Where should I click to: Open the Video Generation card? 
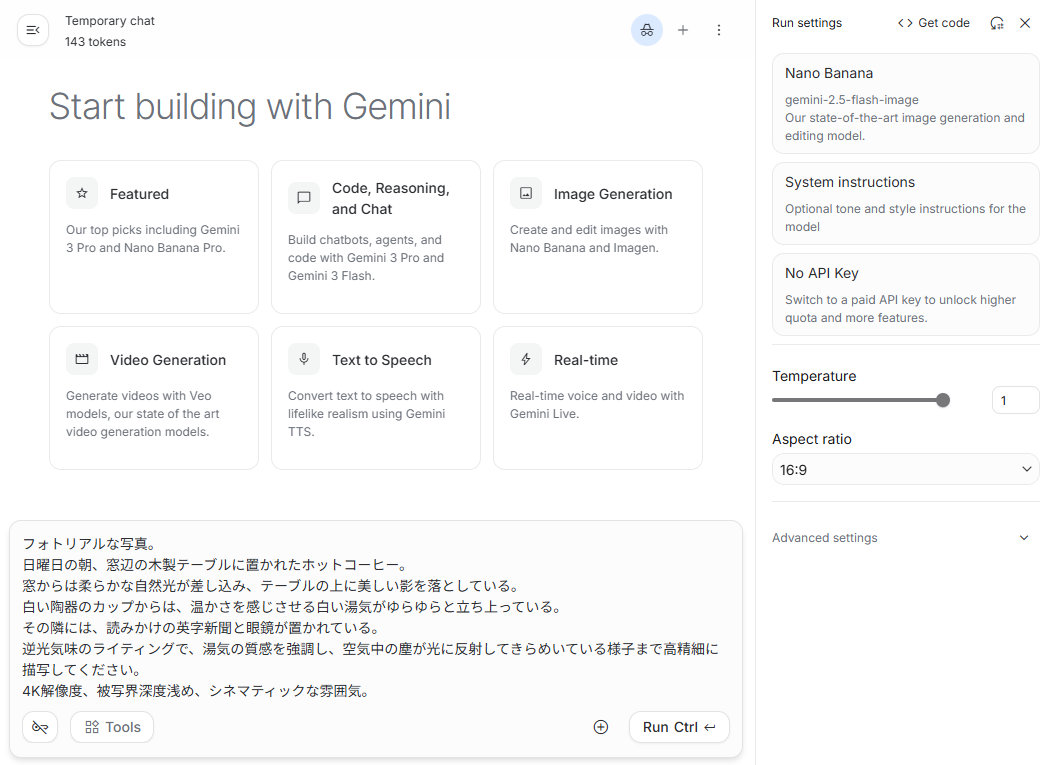pos(154,398)
